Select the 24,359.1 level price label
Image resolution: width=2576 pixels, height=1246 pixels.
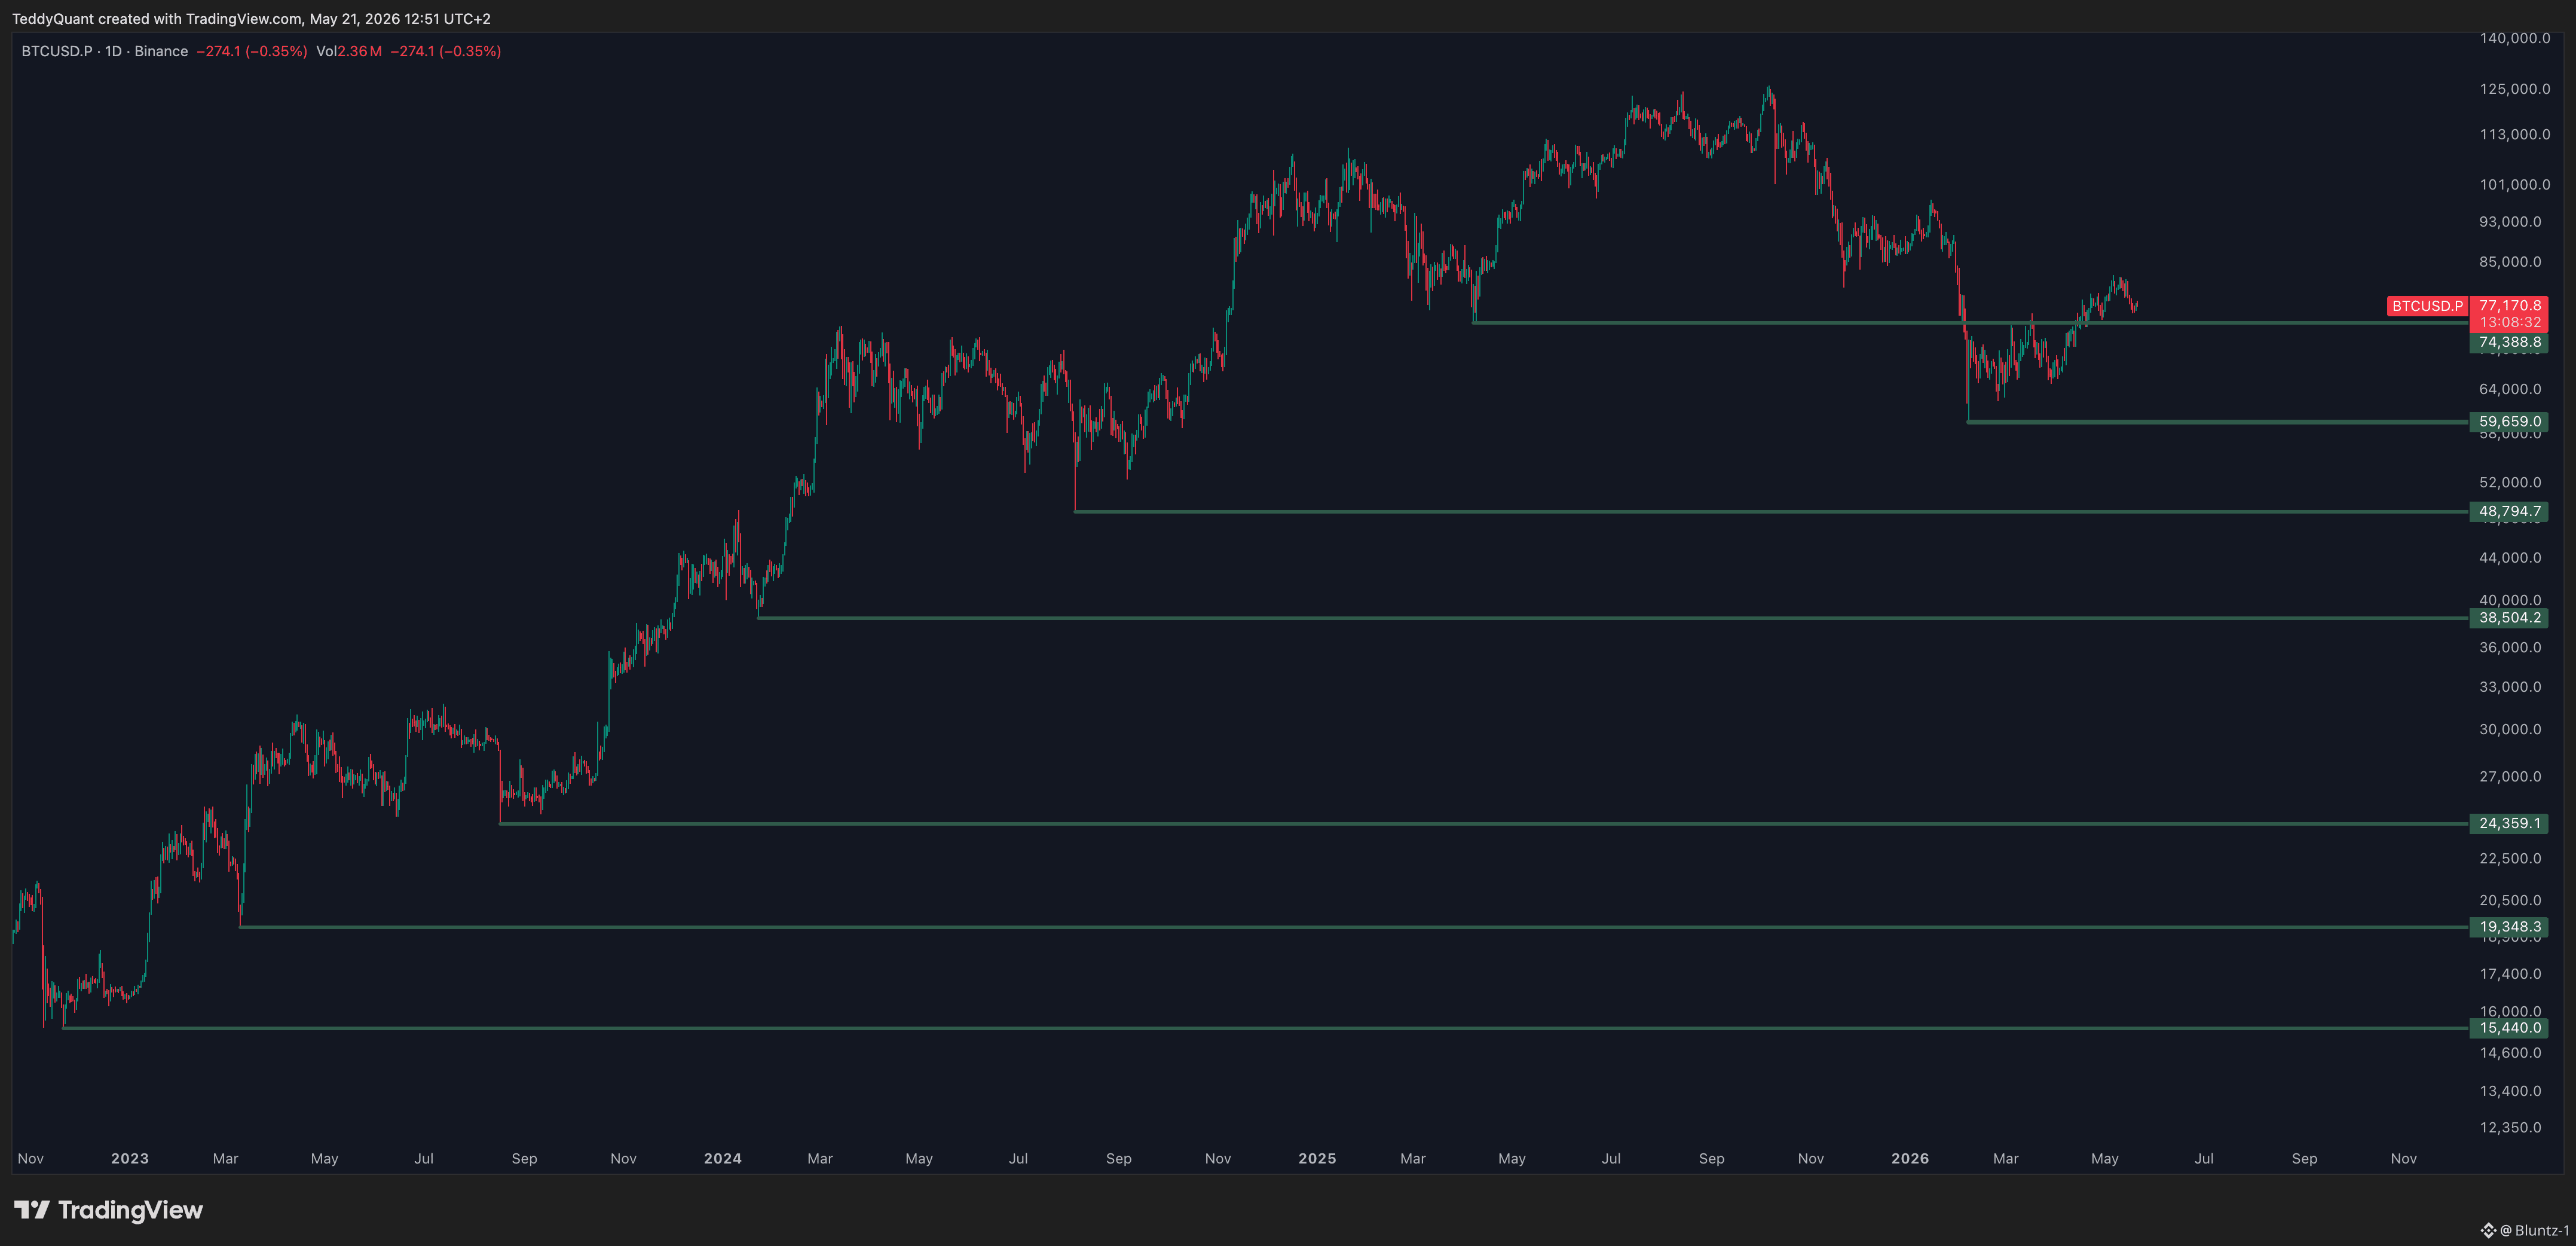pyautogui.click(x=2509, y=824)
